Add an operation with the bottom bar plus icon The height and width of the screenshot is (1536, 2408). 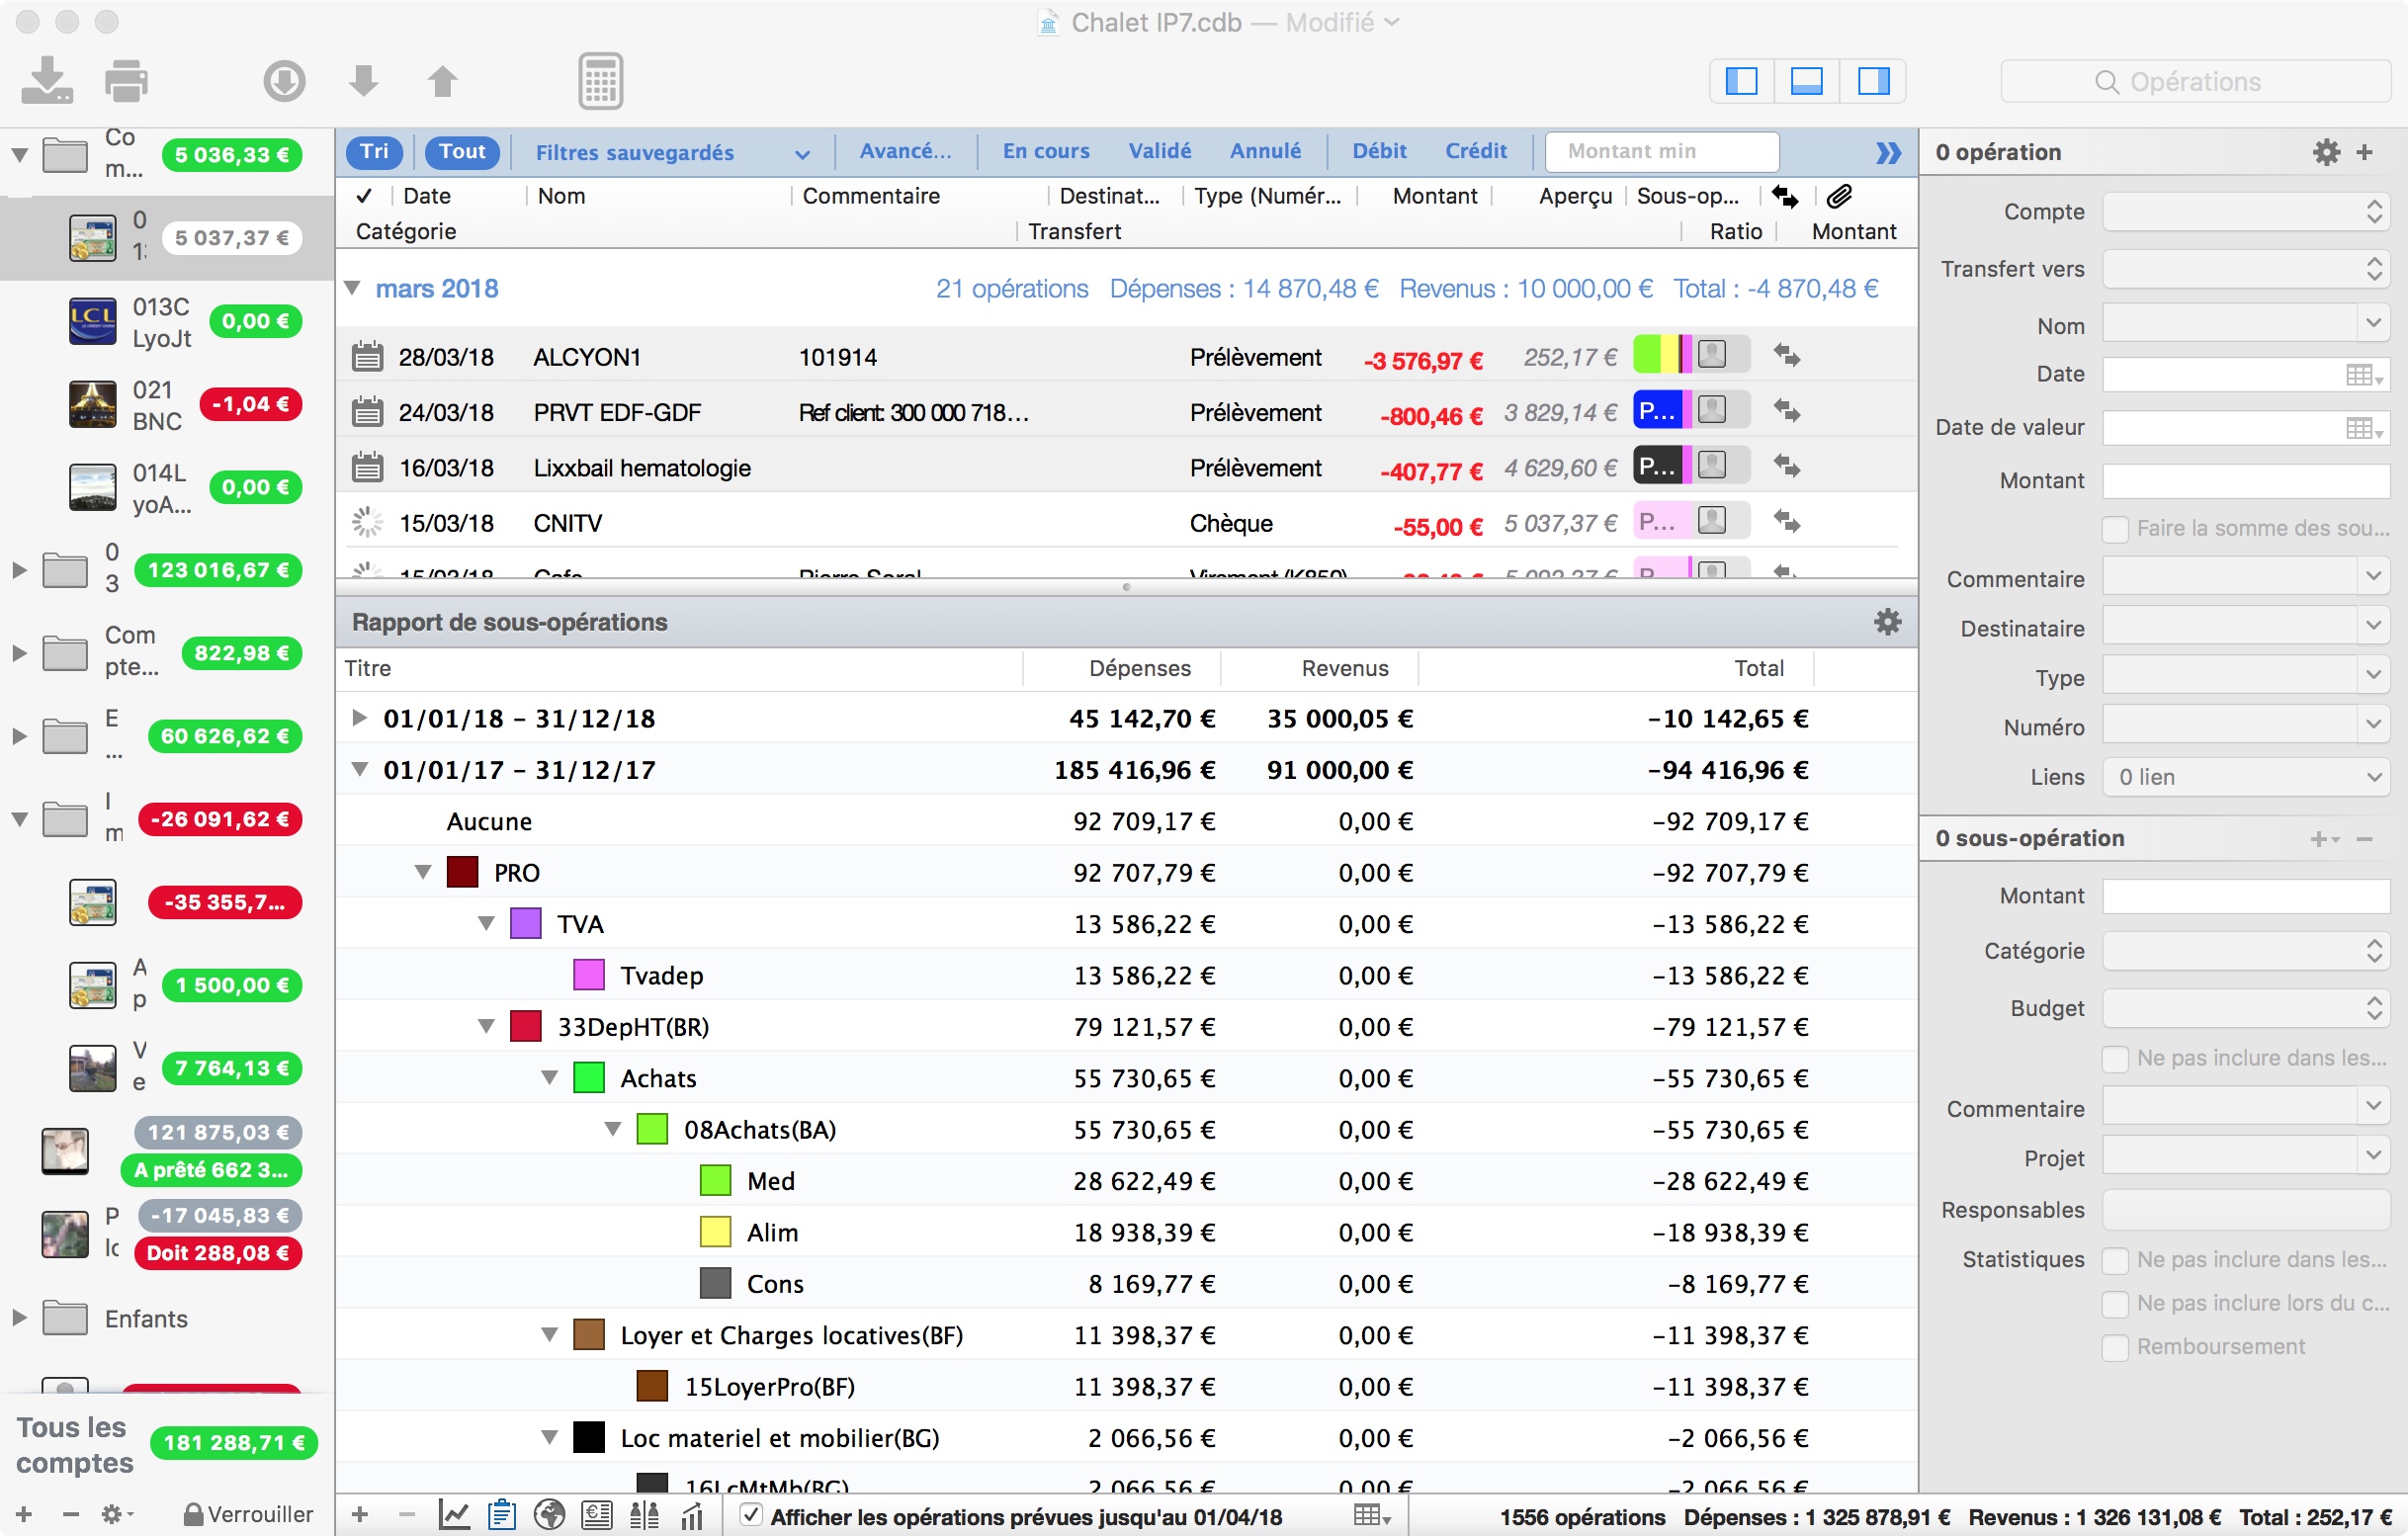360,1516
